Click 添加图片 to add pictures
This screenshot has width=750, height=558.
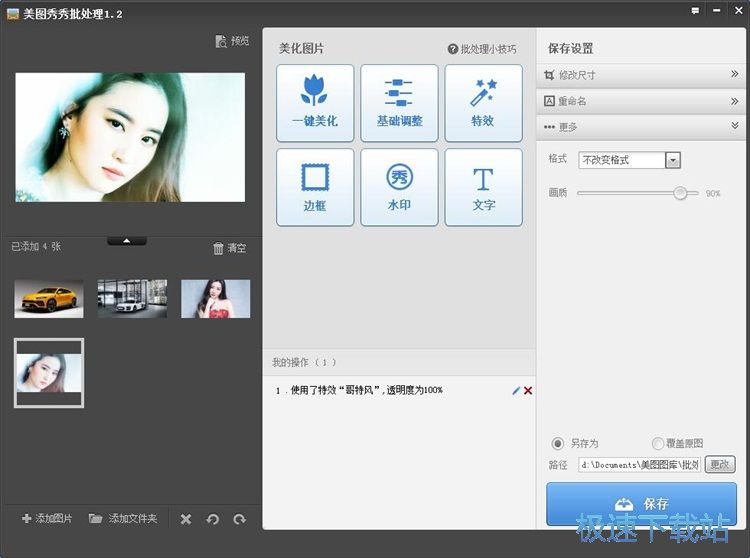[x=47, y=518]
